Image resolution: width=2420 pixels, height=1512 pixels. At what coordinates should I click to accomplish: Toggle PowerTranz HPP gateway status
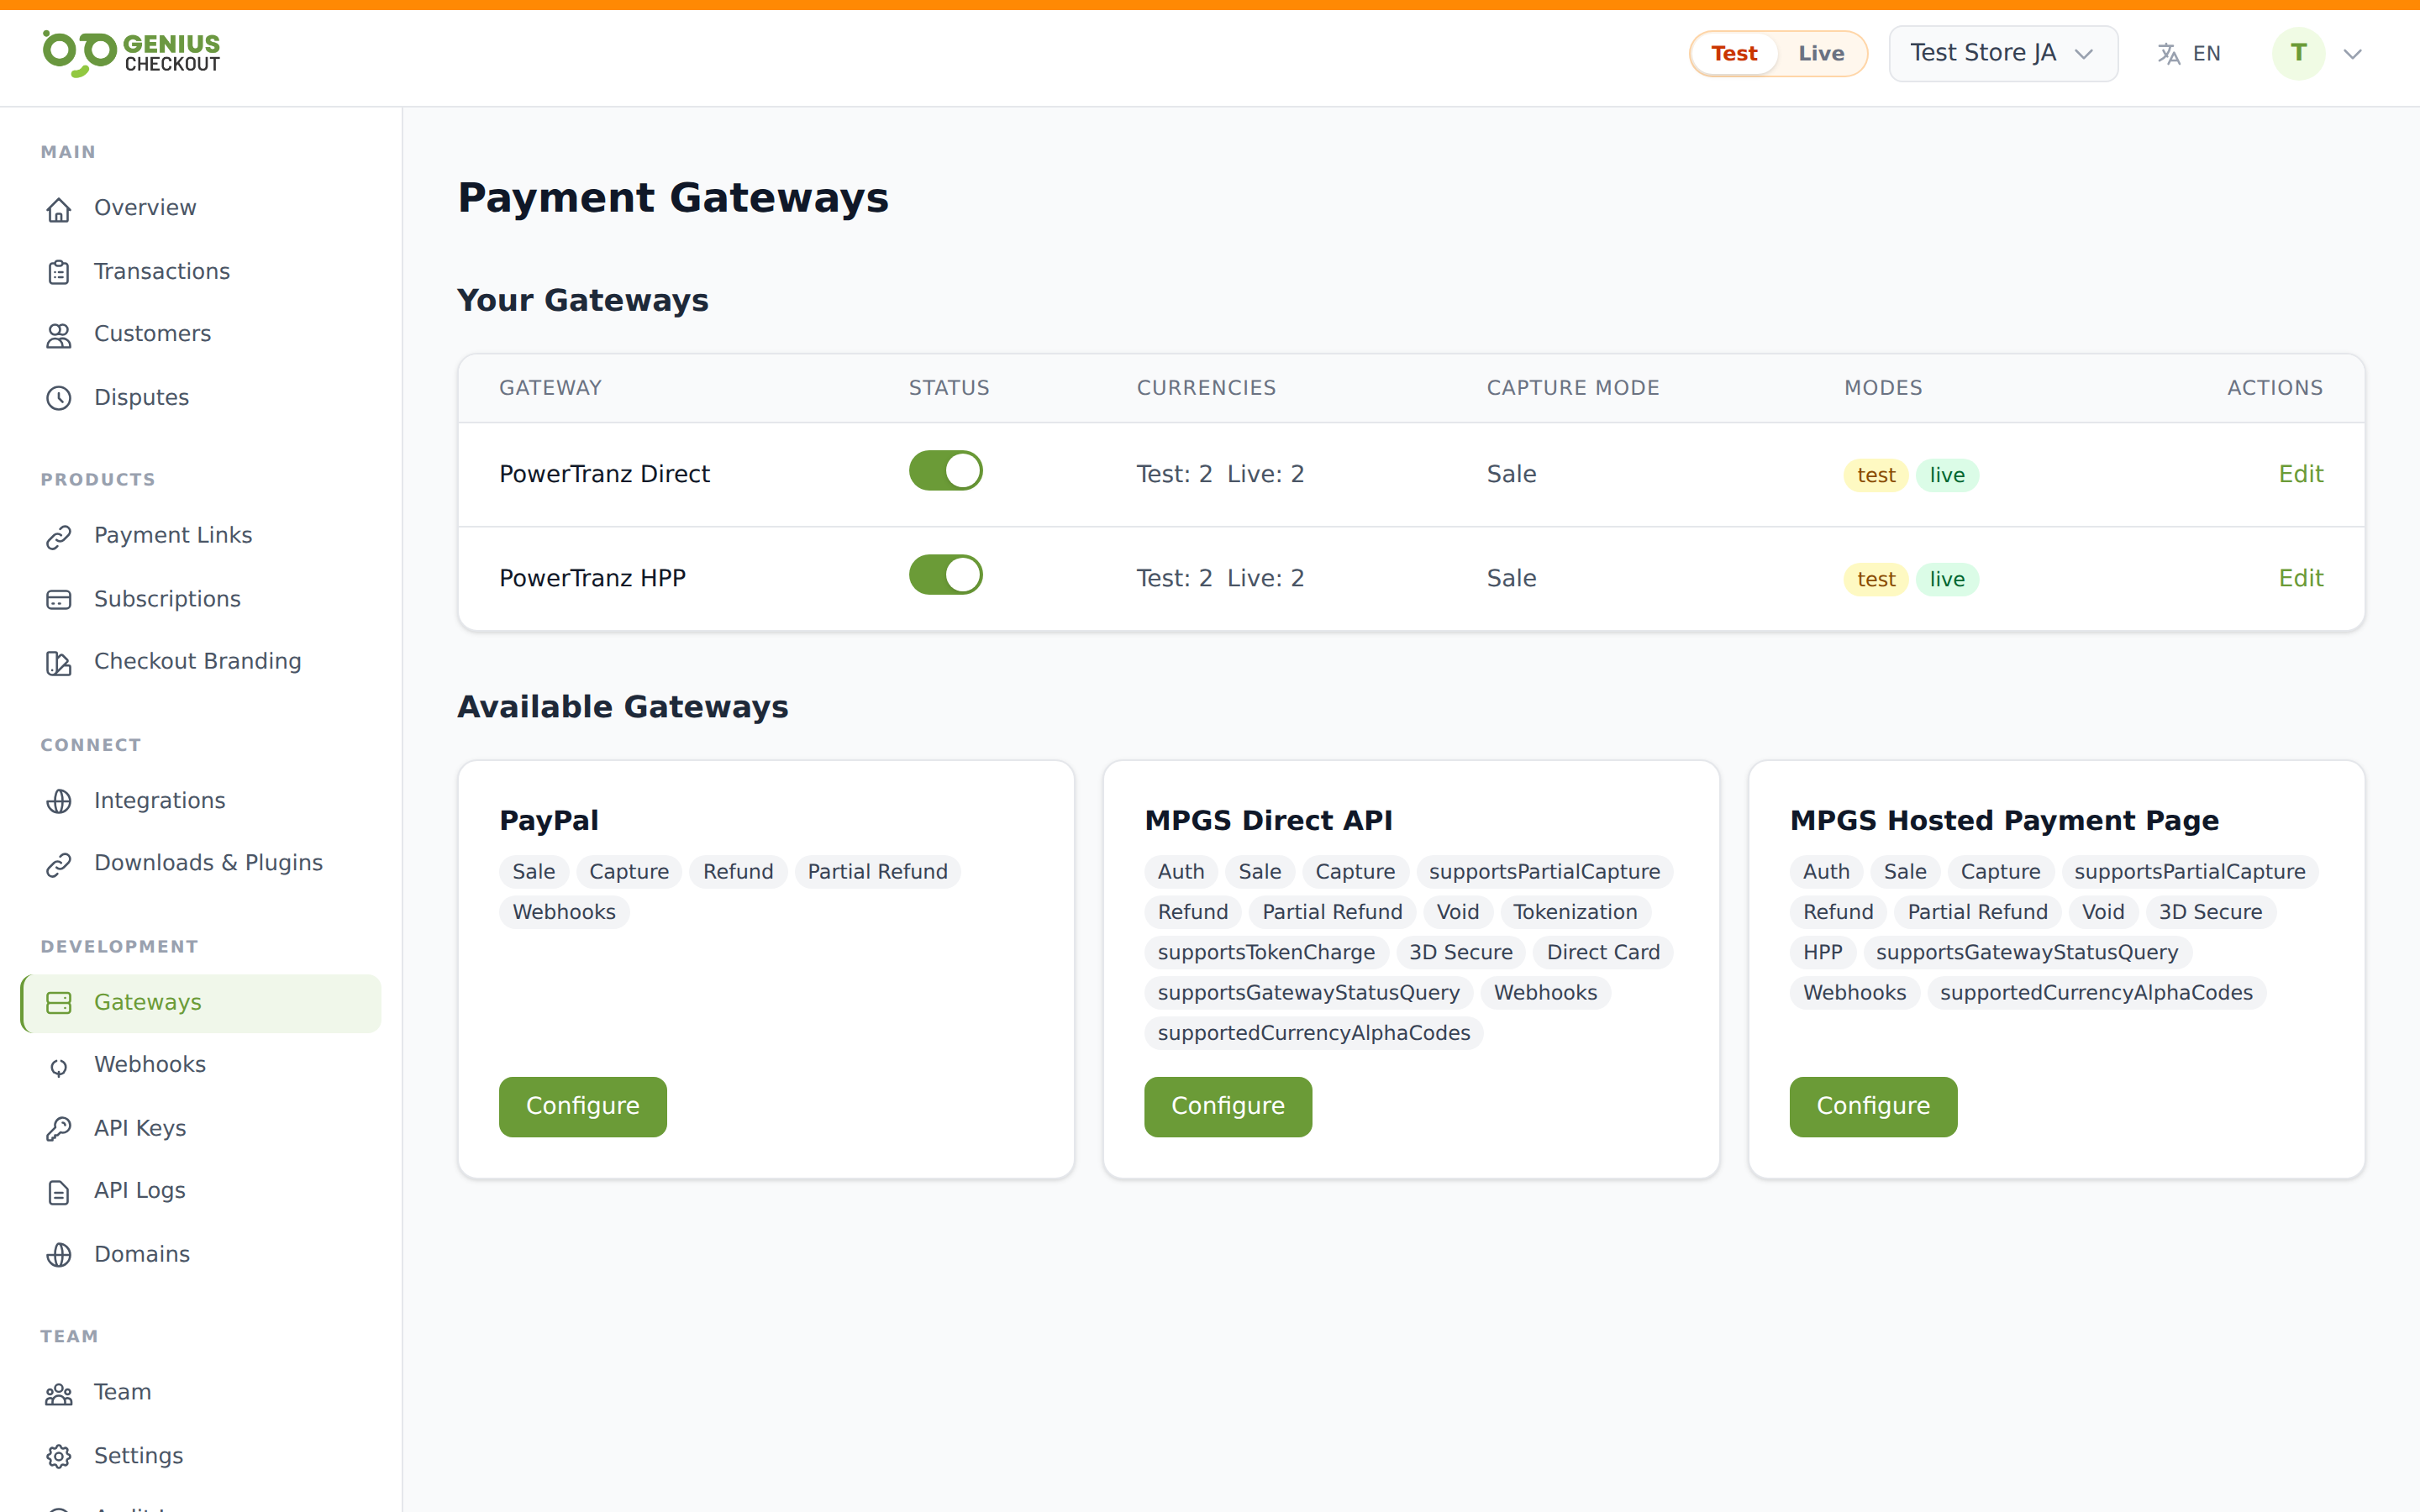(x=945, y=575)
